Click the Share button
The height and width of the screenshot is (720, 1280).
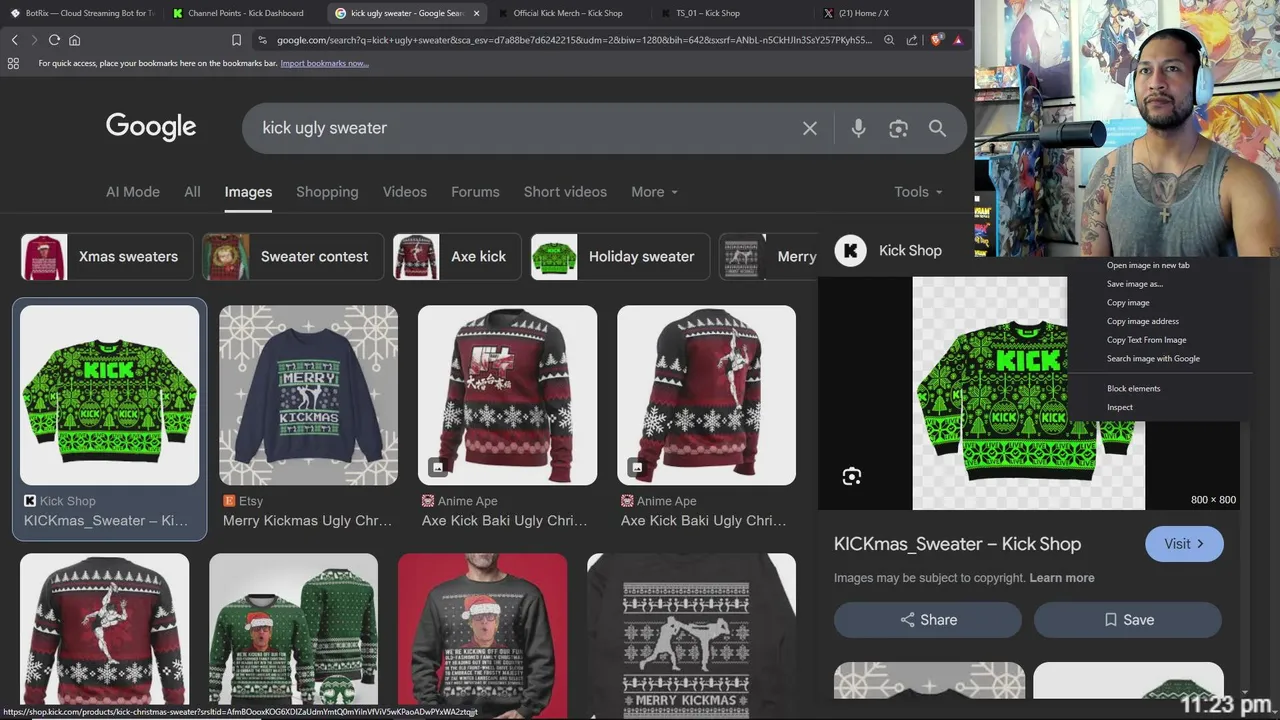[x=928, y=620]
